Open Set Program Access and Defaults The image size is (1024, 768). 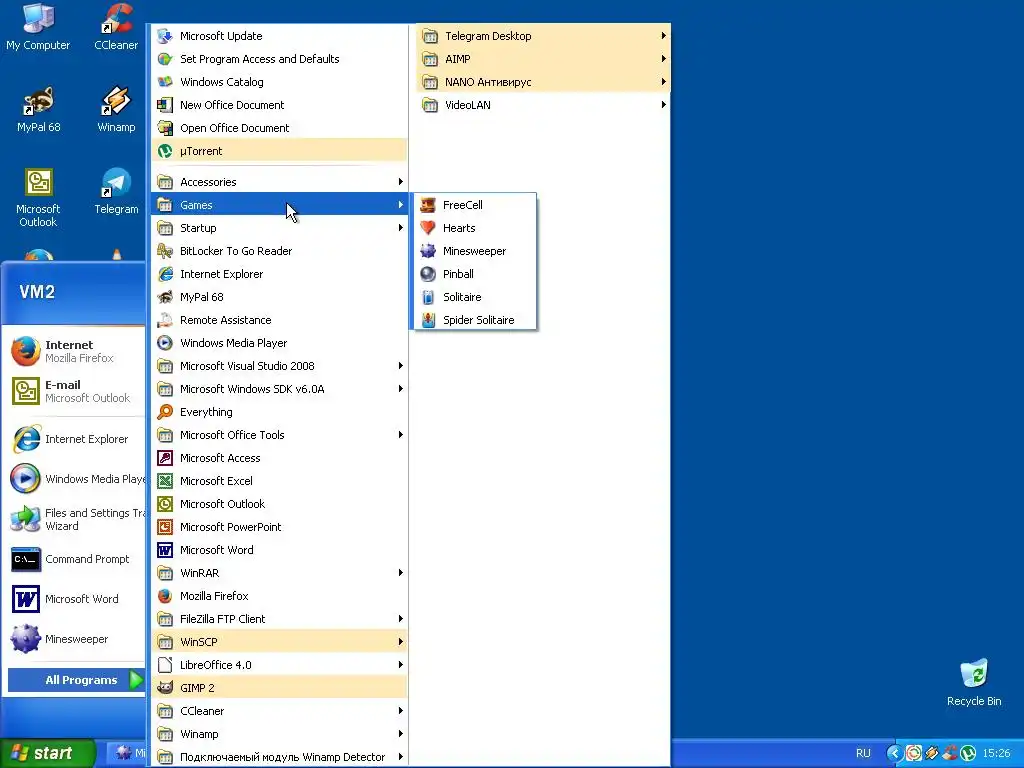click(x=280, y=59)
